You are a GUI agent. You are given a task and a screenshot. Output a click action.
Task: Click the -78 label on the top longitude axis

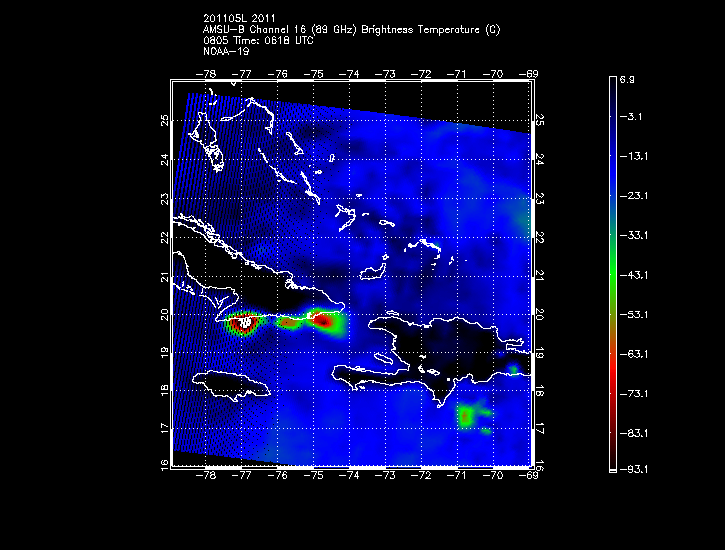pos(205,74)
